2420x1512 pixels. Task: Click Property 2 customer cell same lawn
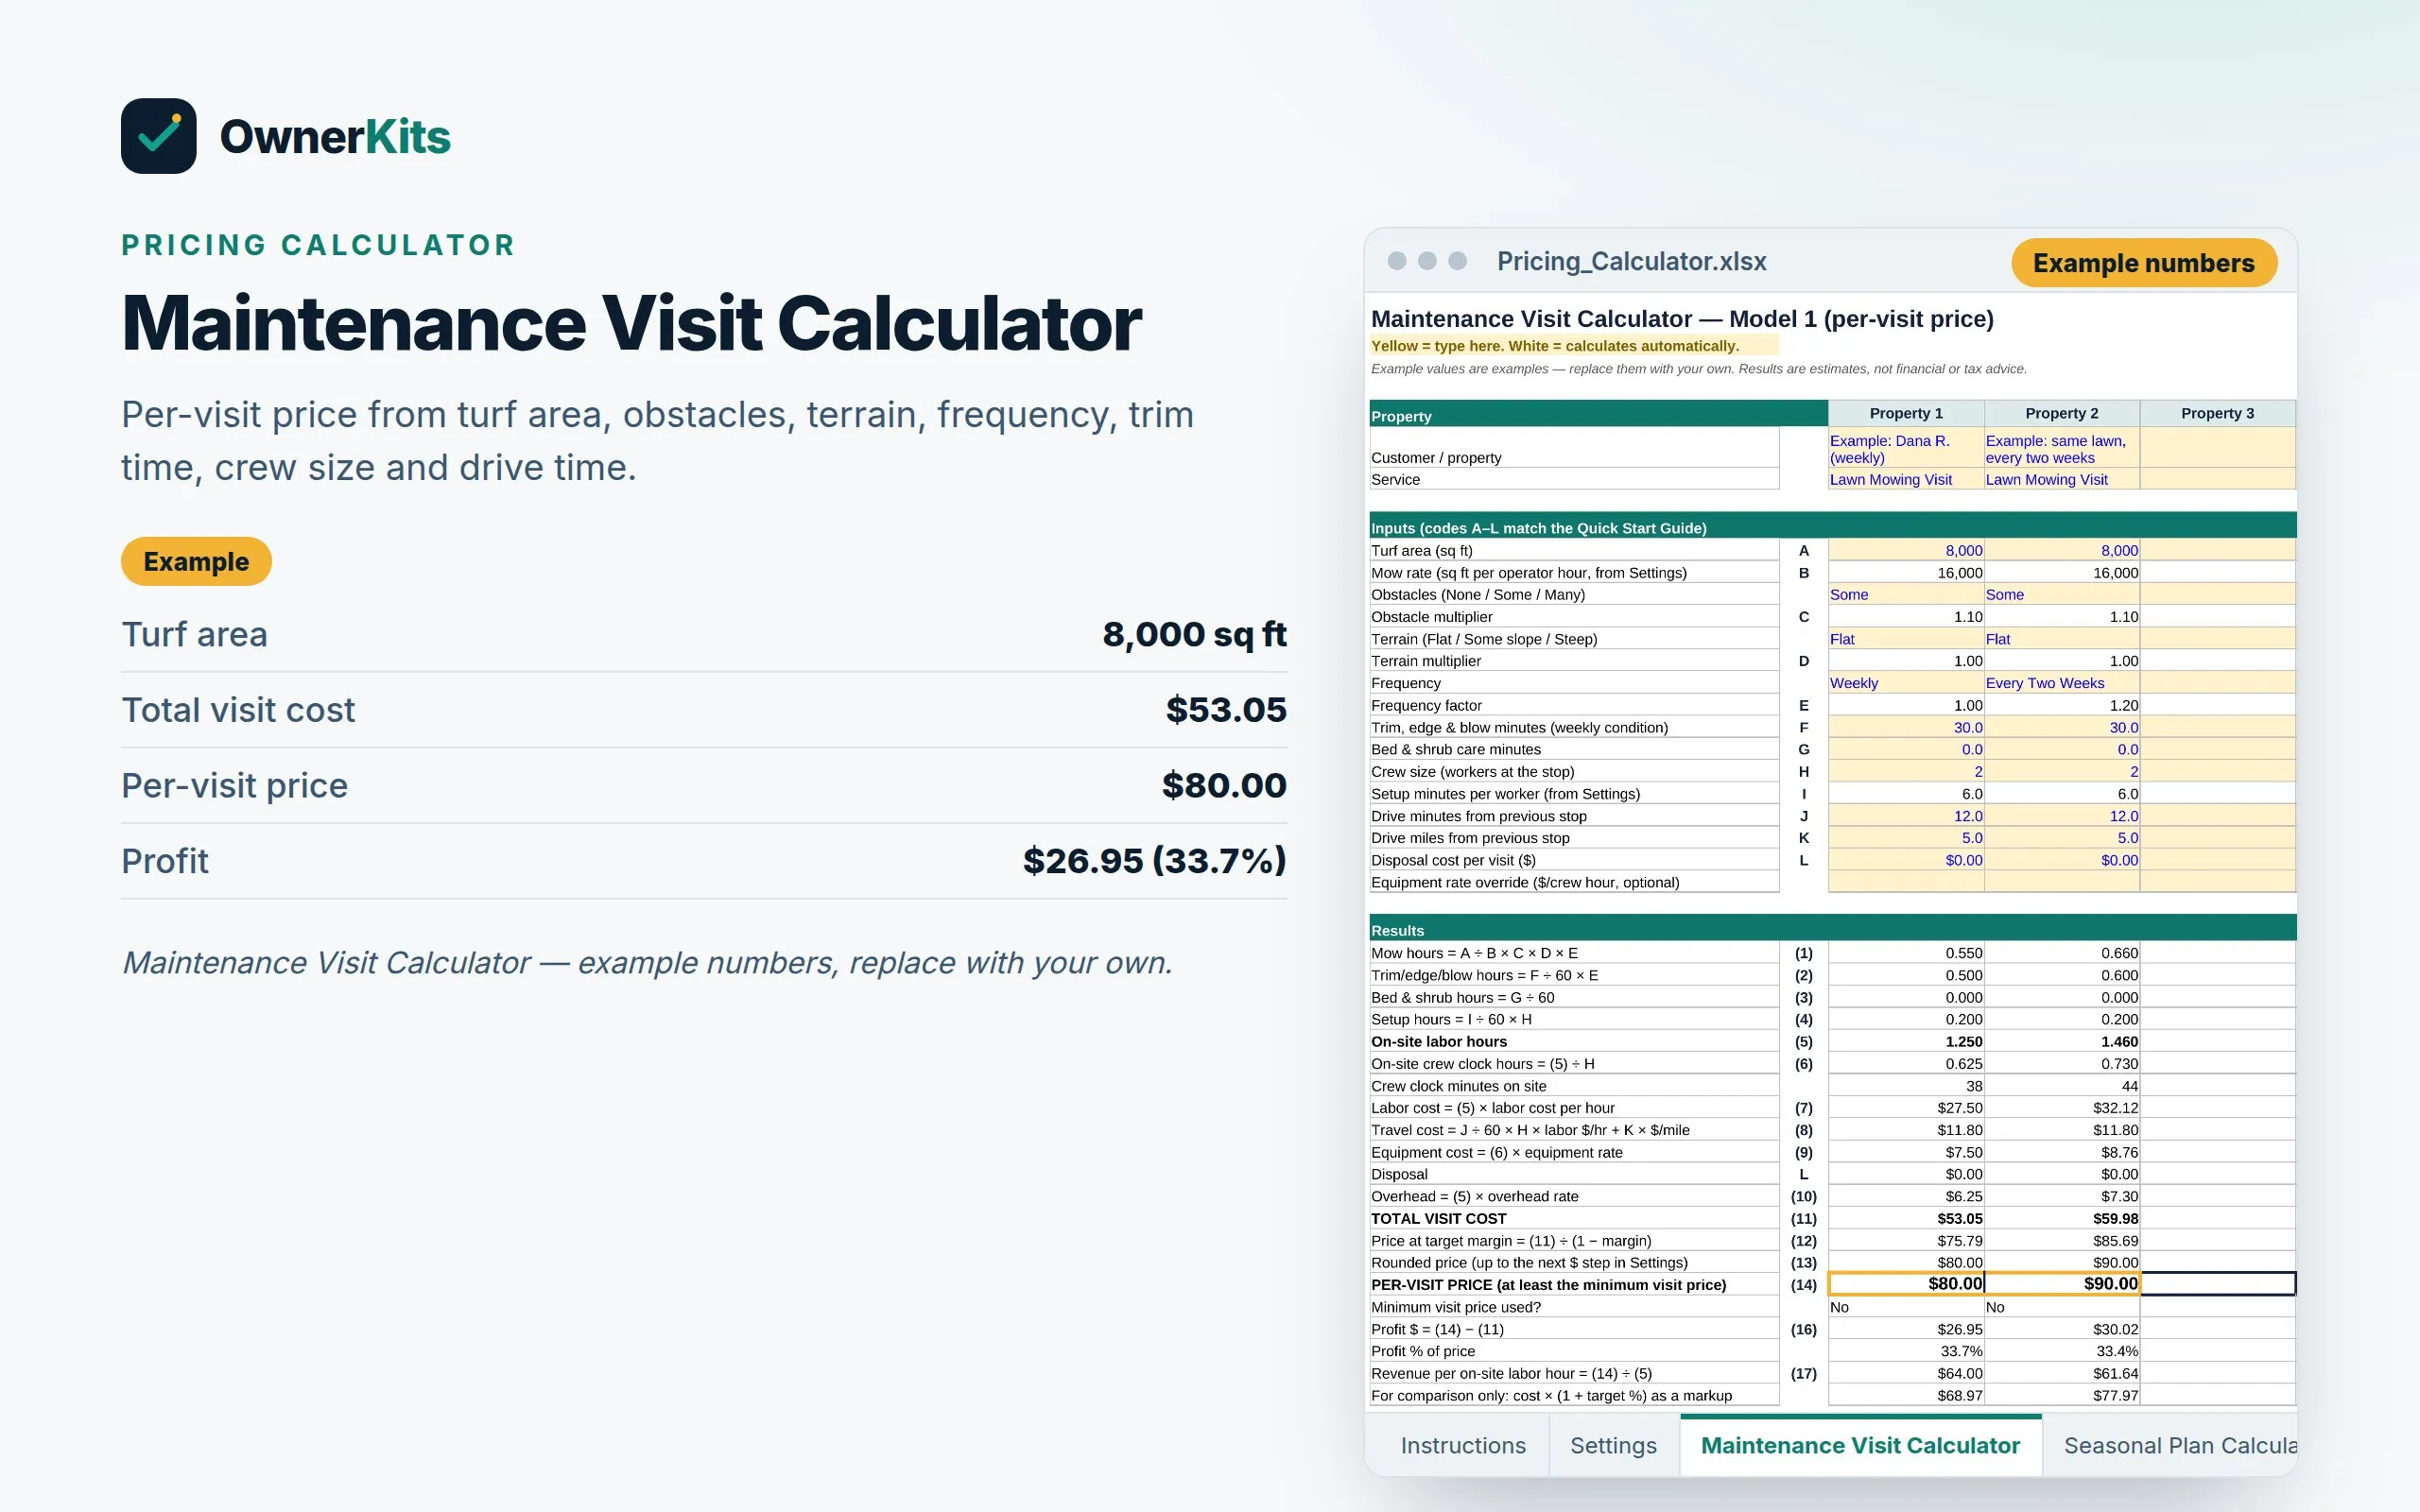tap(2062, 448)
